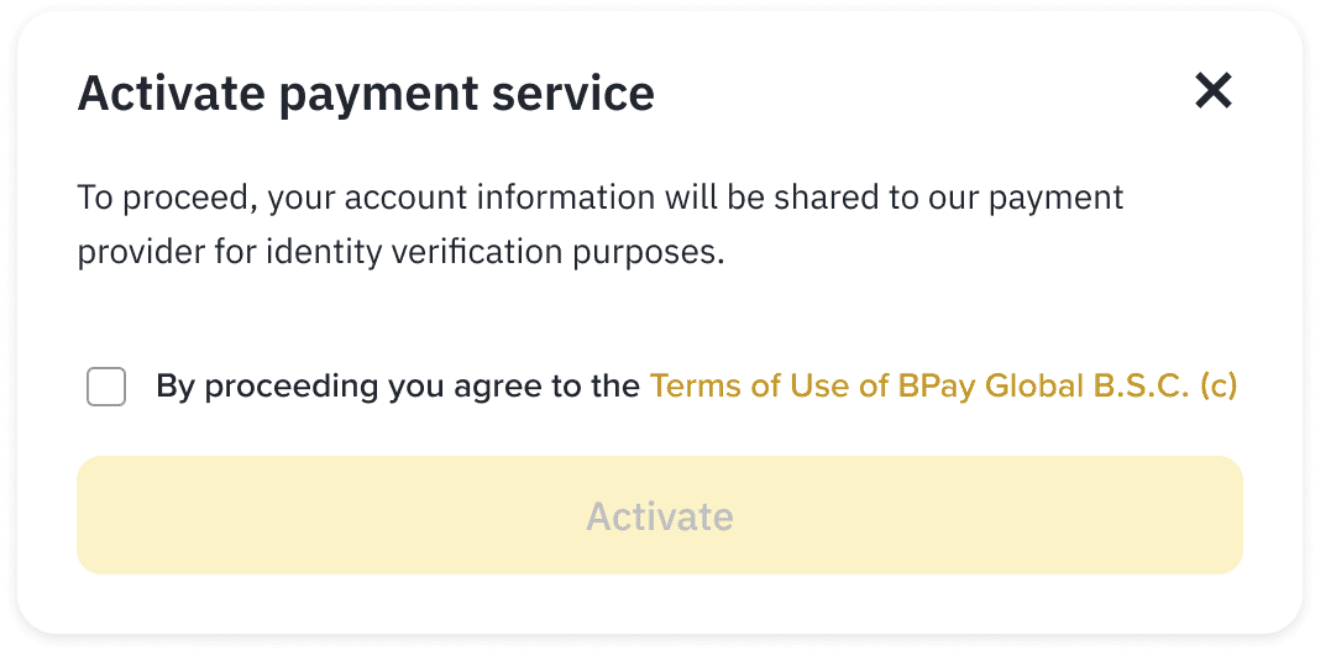Screen dimensions: 1318x650
Task: Click the 'Activate payment service' heading
Action: pyautogui.click(x=366, y=93)
